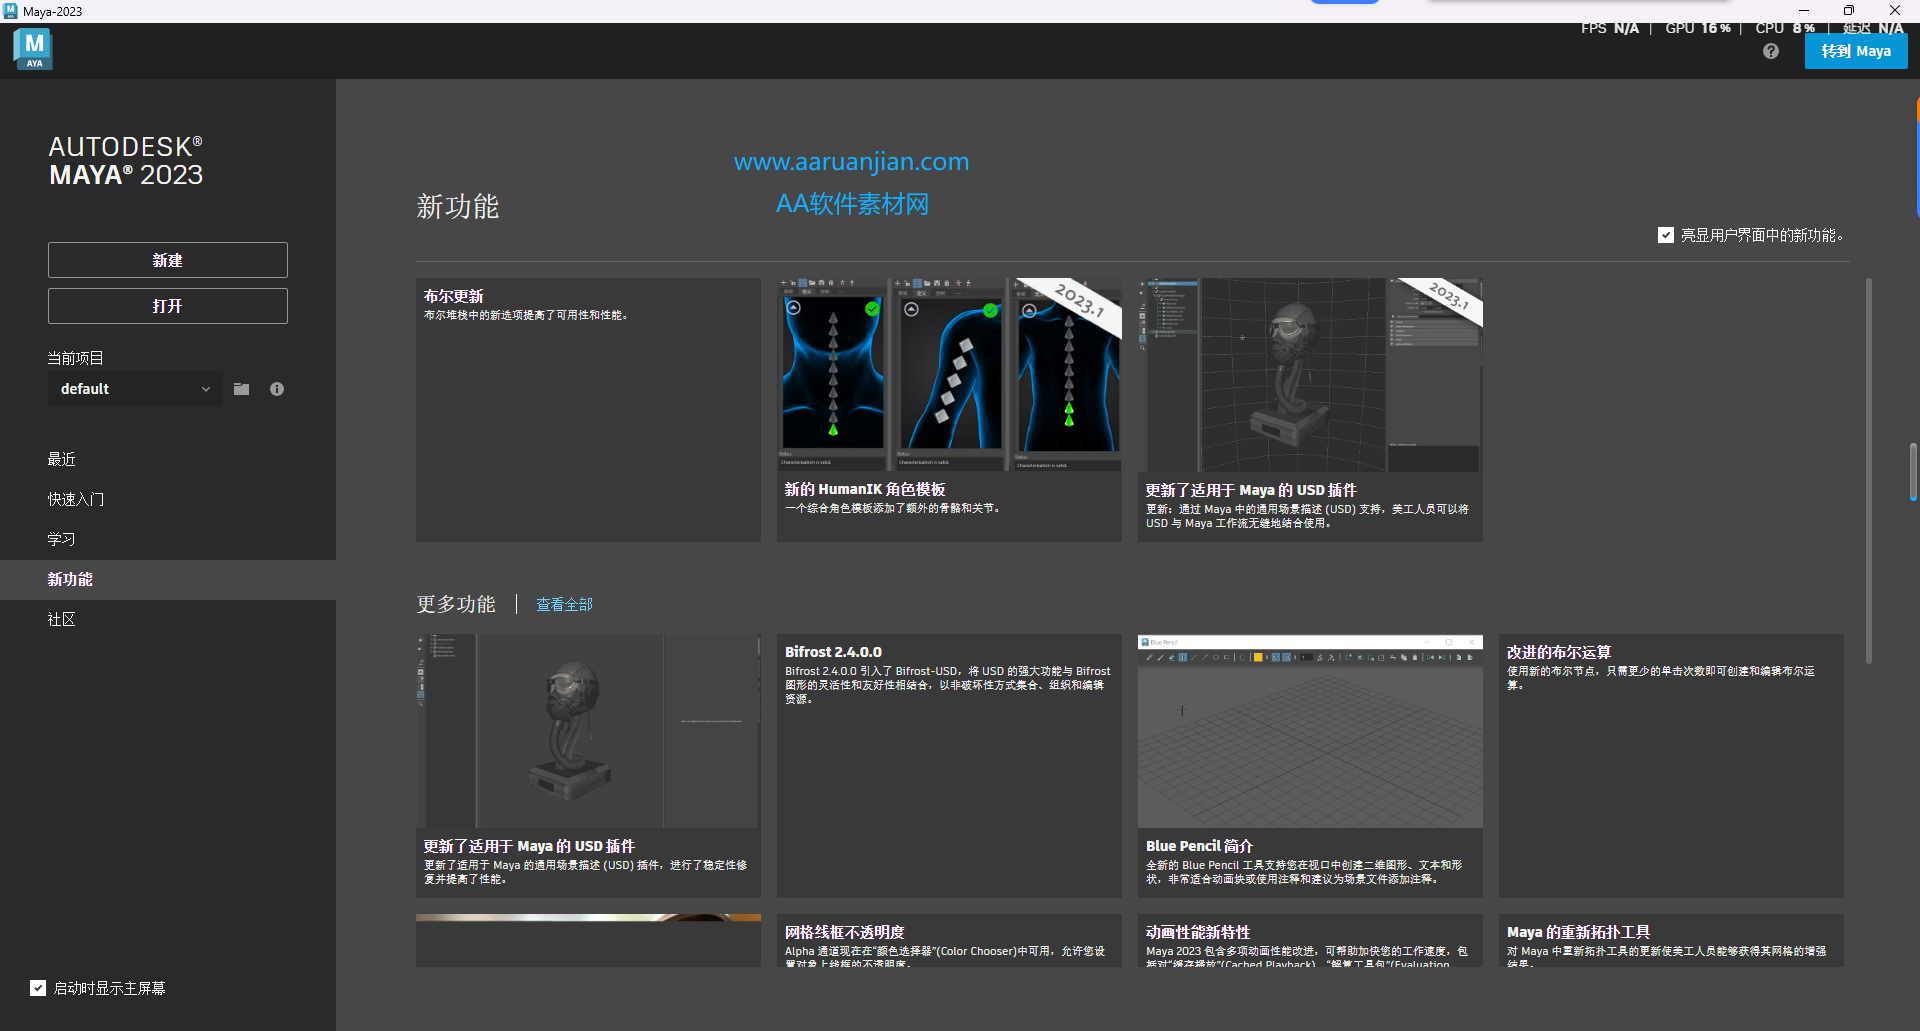Visit the www.aaruanjian.com link
The width and height of the screenshot is (1920, 1031).
click(851, 161)
